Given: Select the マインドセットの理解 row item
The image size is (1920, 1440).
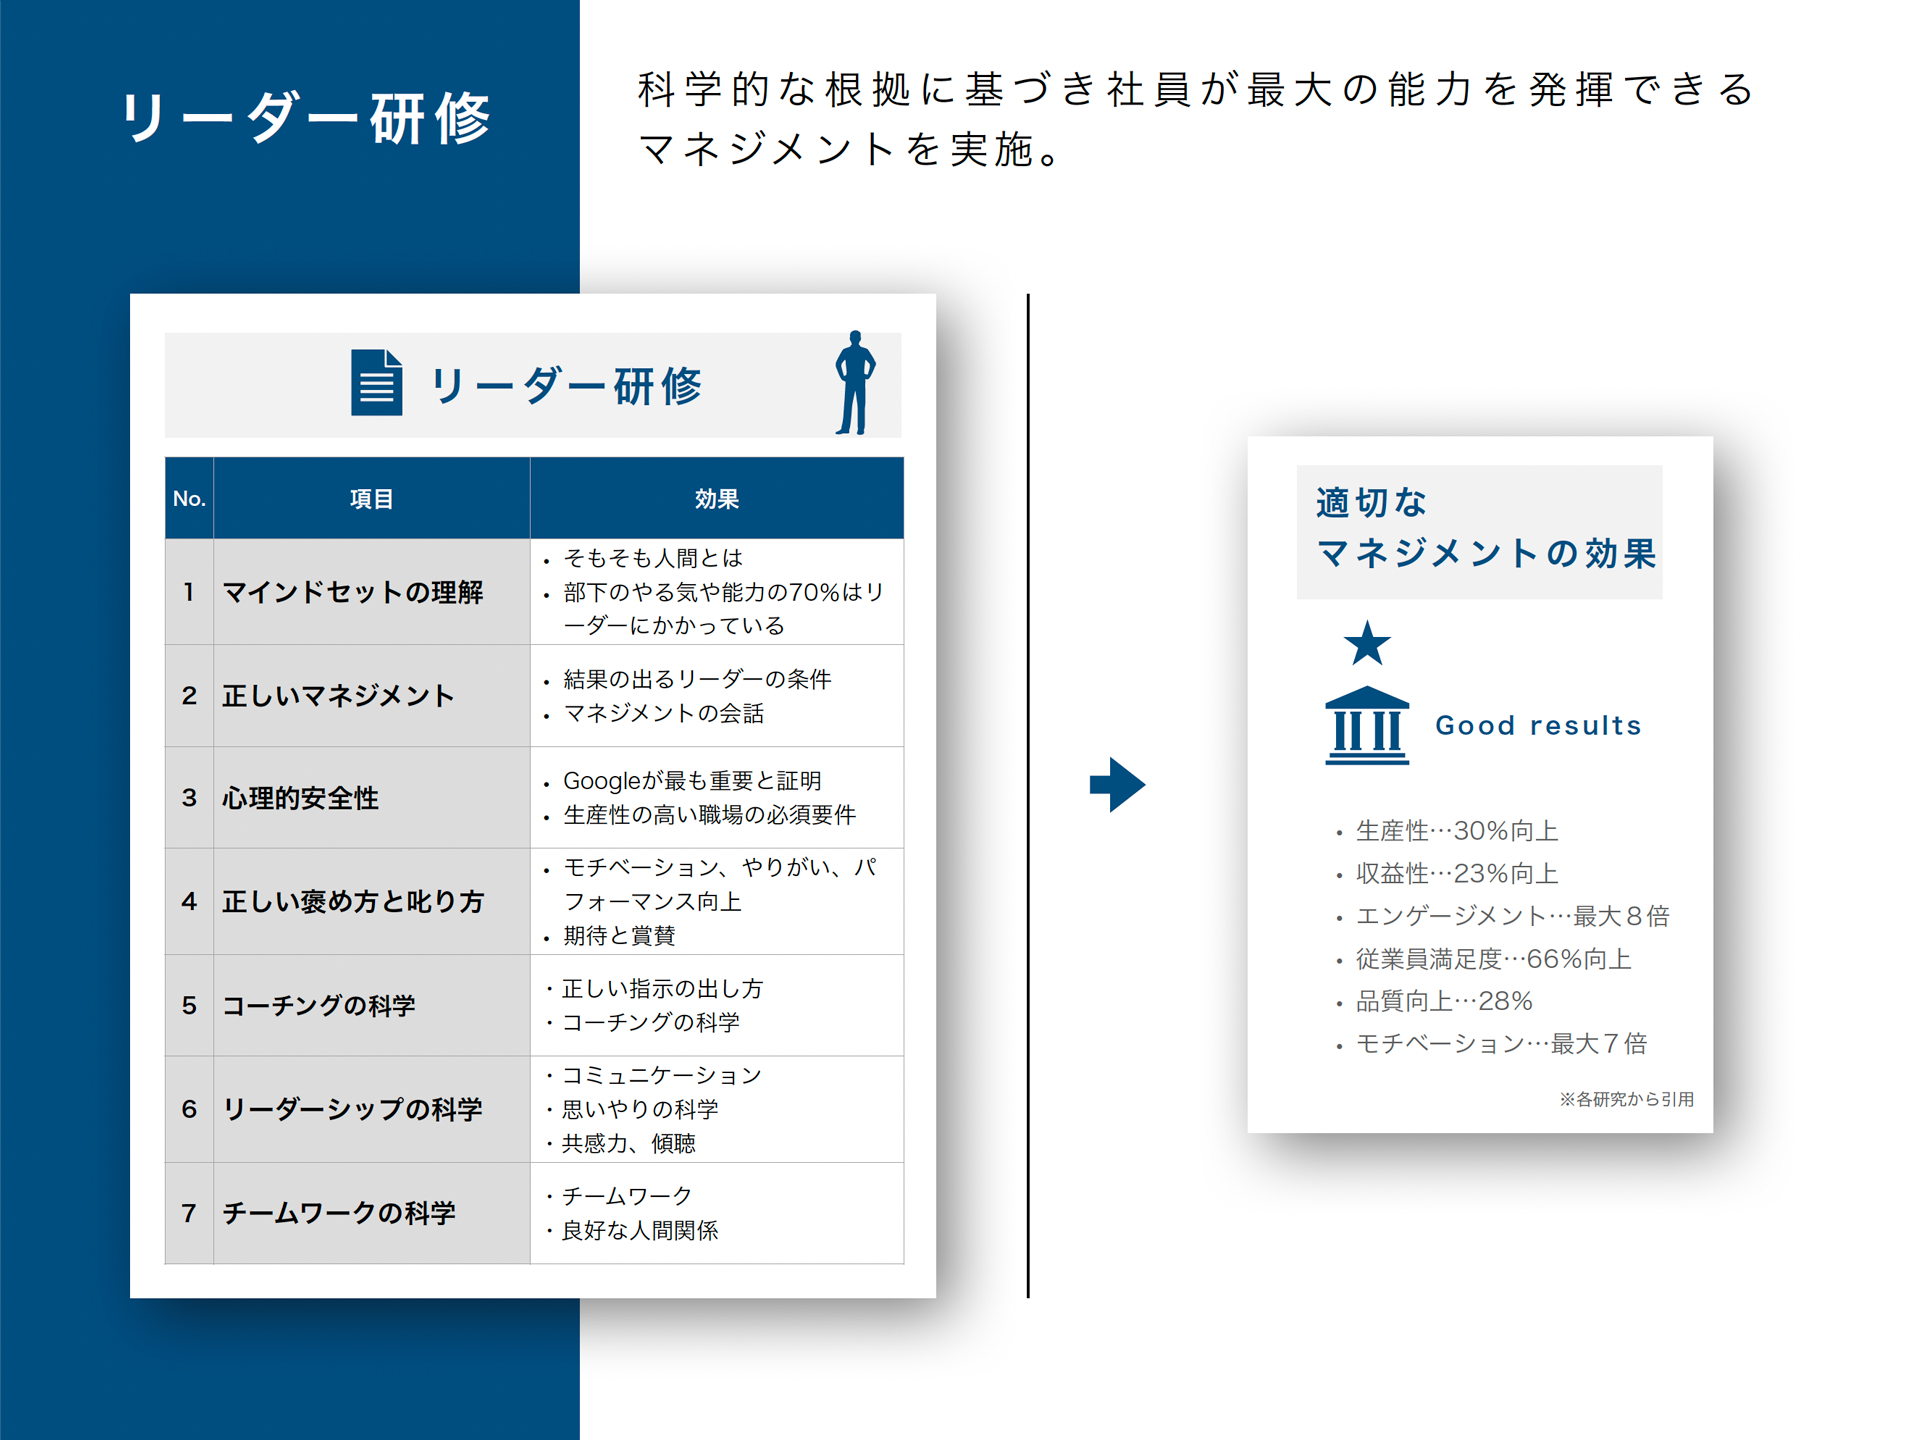Looking at the screenshot, I should pos(353,592).
